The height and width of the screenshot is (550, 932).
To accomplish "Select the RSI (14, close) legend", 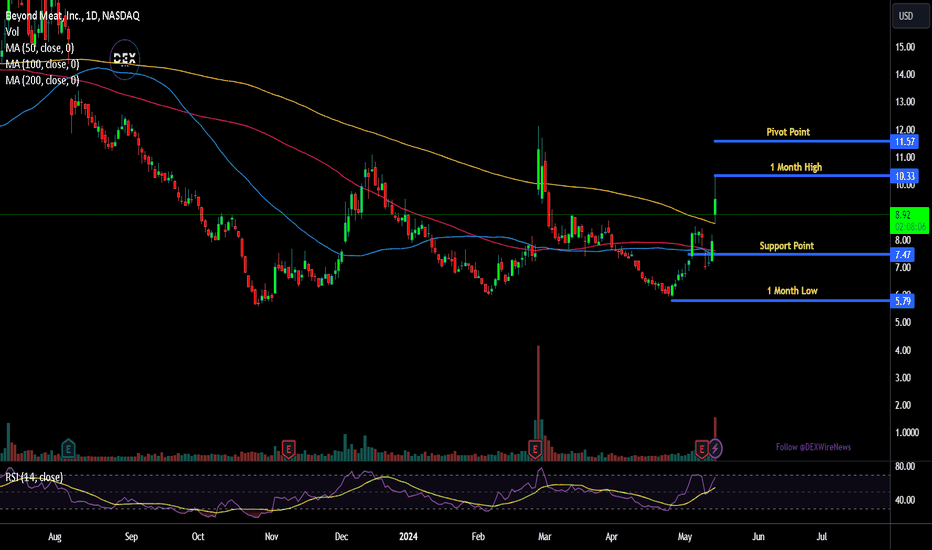I will click(x=34, y=477).
